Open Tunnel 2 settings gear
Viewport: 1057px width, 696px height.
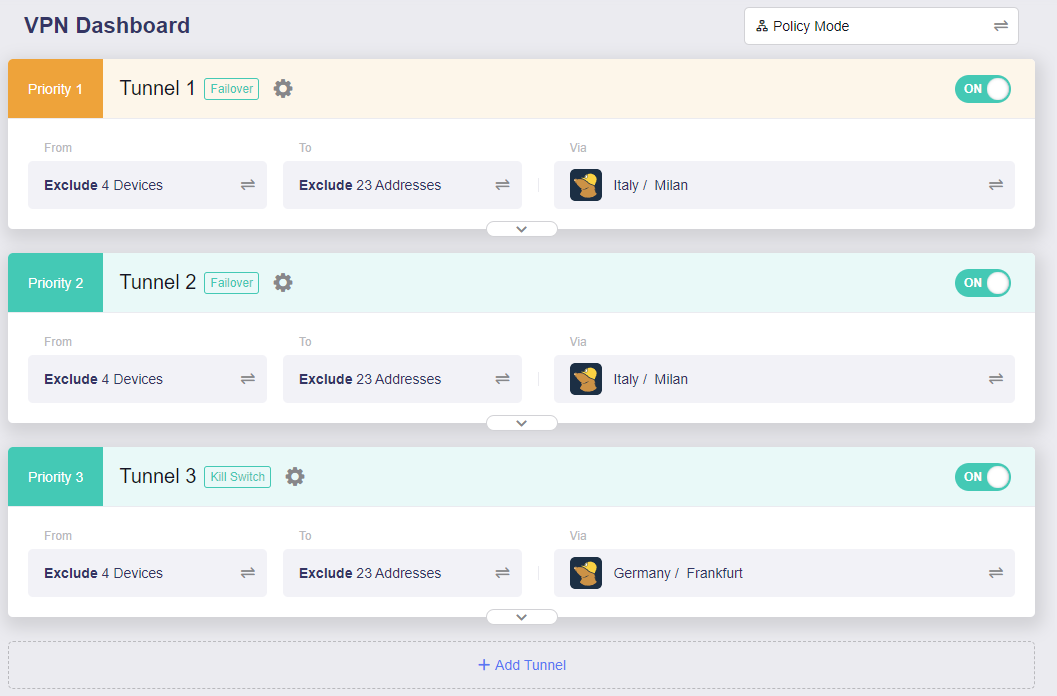click(283, 283)
